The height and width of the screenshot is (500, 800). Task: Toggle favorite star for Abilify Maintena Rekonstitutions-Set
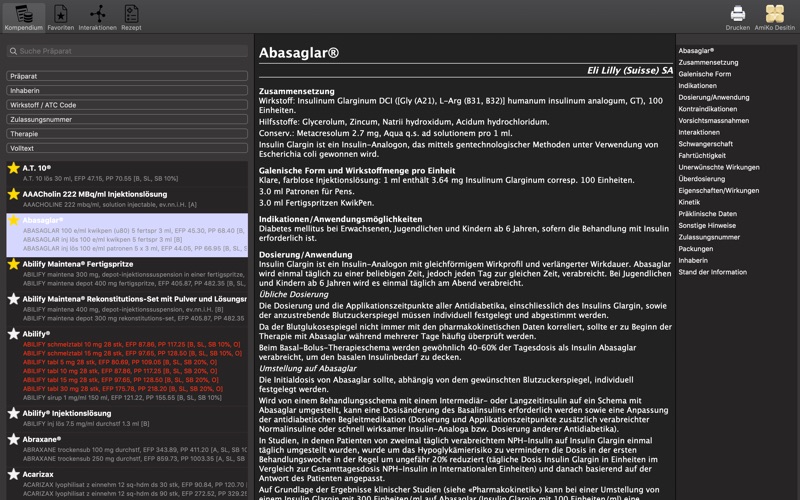point(14,299)
